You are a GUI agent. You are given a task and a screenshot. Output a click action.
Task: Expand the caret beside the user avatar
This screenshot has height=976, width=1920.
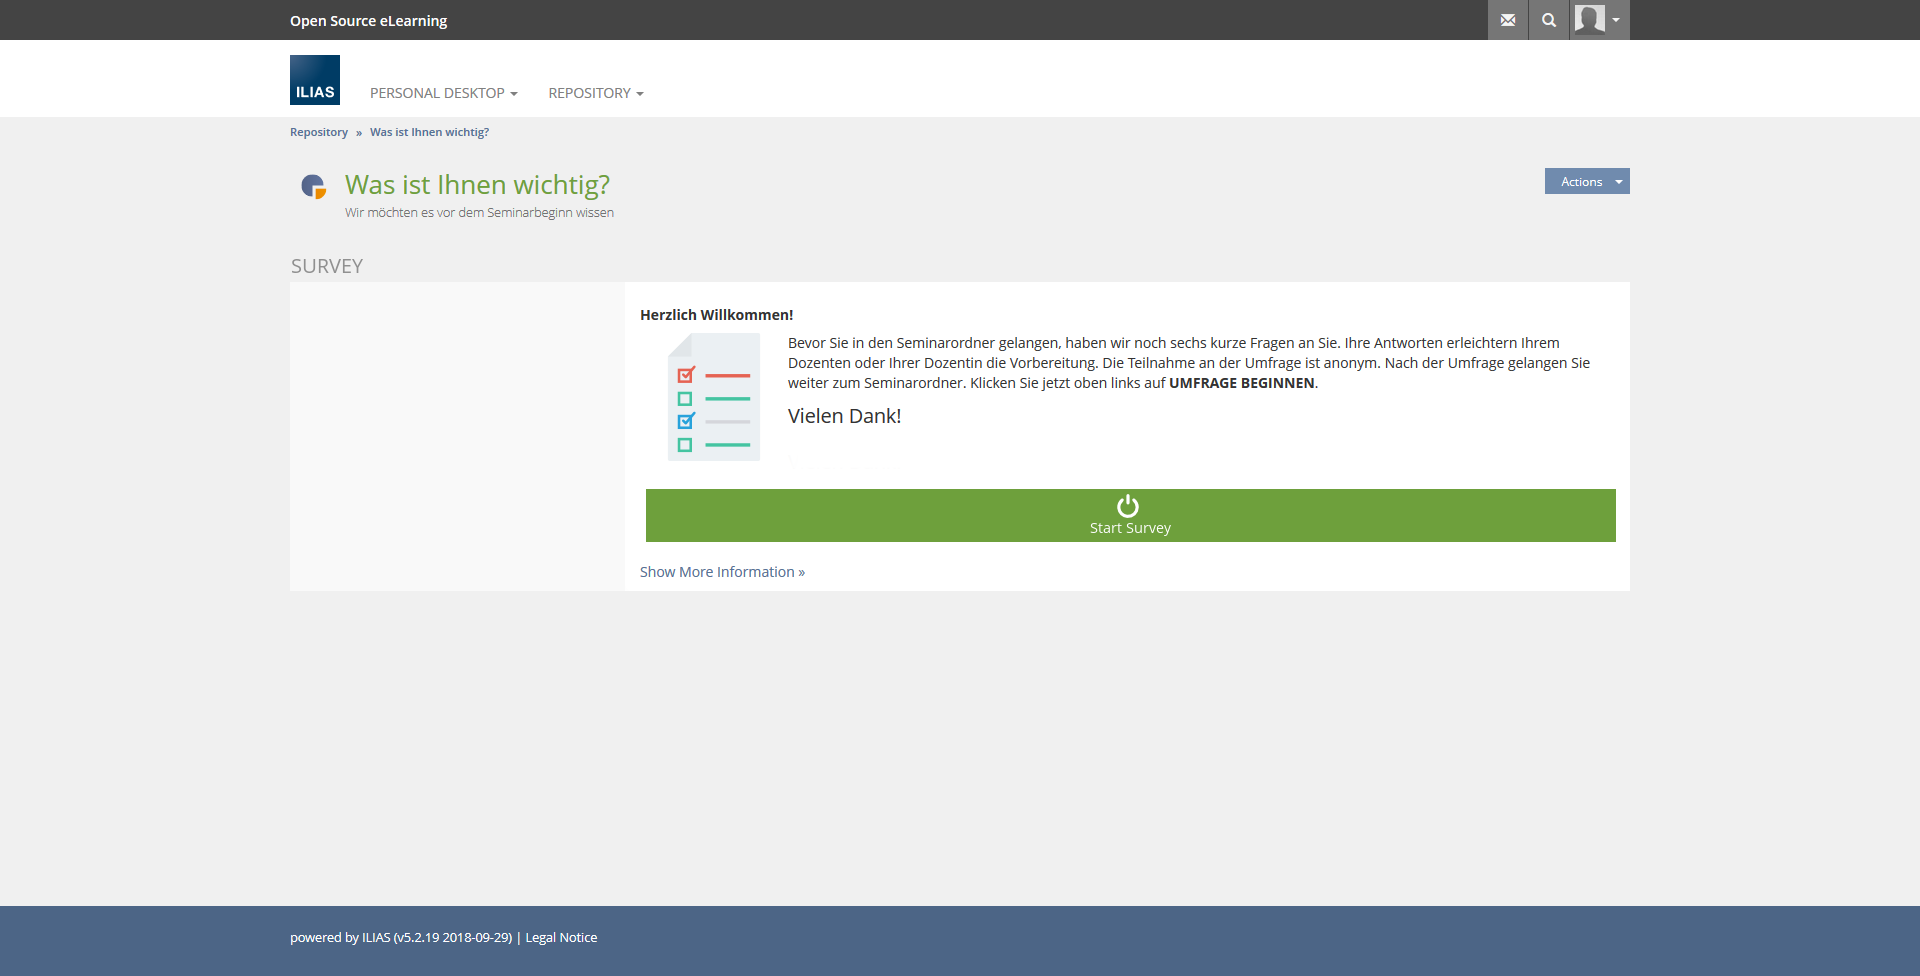click(x=1616, y=20)
